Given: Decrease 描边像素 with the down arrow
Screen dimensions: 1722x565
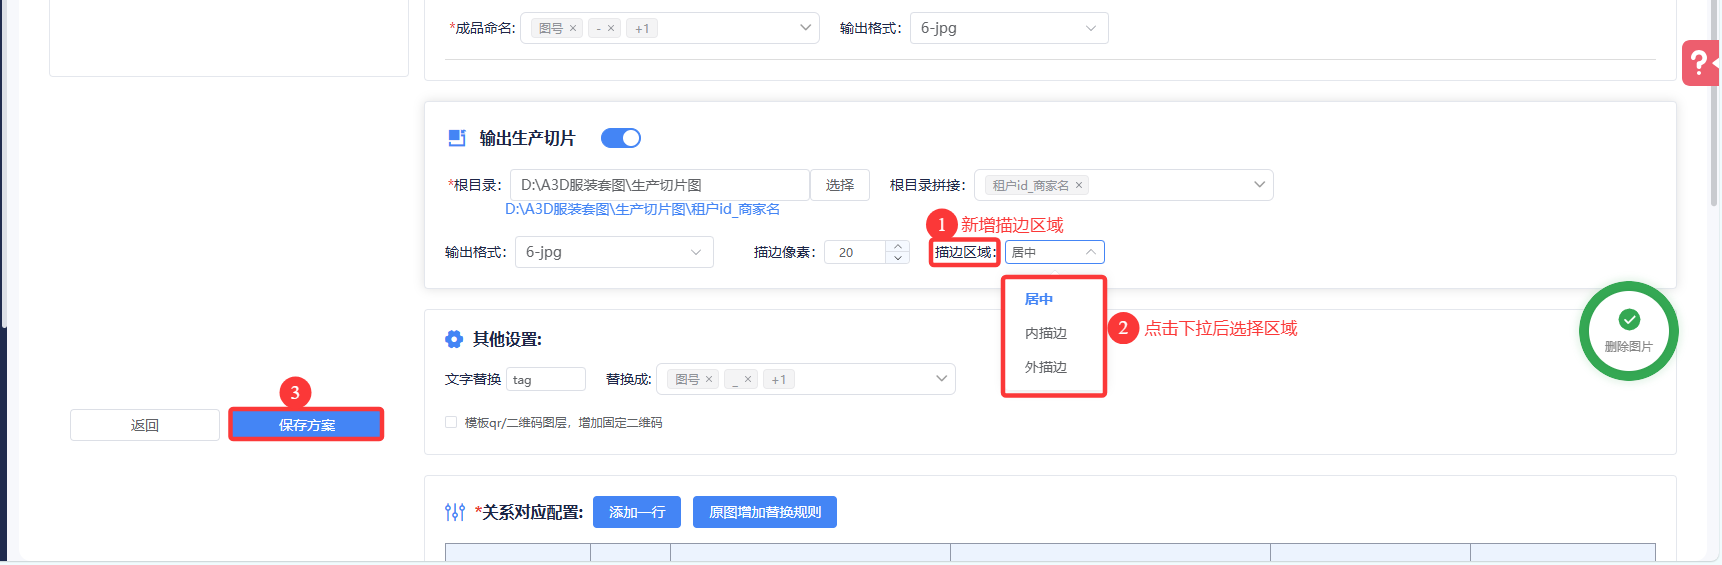Looking at the screenshot, I should click(x=898, y=258).
